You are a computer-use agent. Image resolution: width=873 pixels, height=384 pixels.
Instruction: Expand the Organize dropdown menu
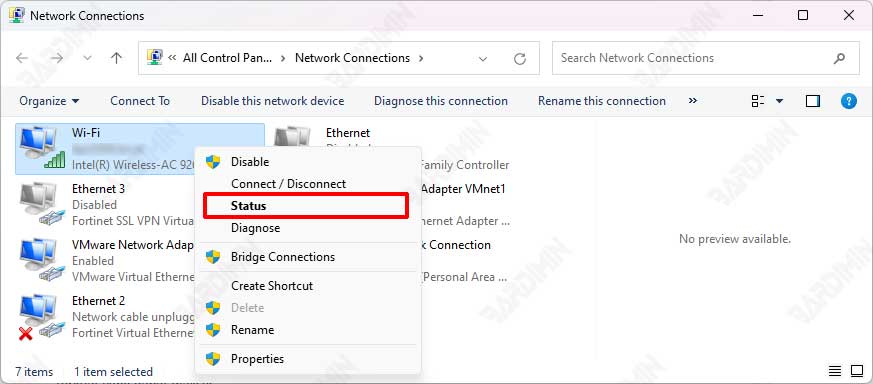click(x=49, y=101)
